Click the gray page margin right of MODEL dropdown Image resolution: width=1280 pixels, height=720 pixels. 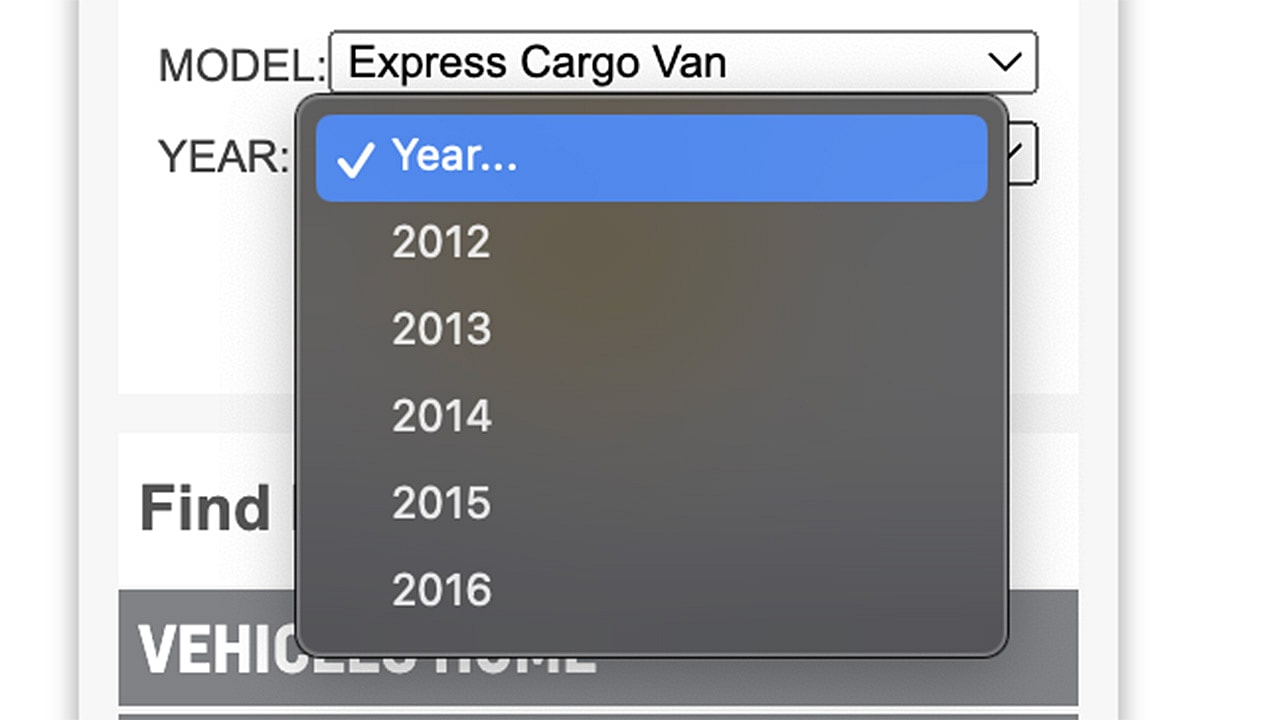tap(1098, 66)
